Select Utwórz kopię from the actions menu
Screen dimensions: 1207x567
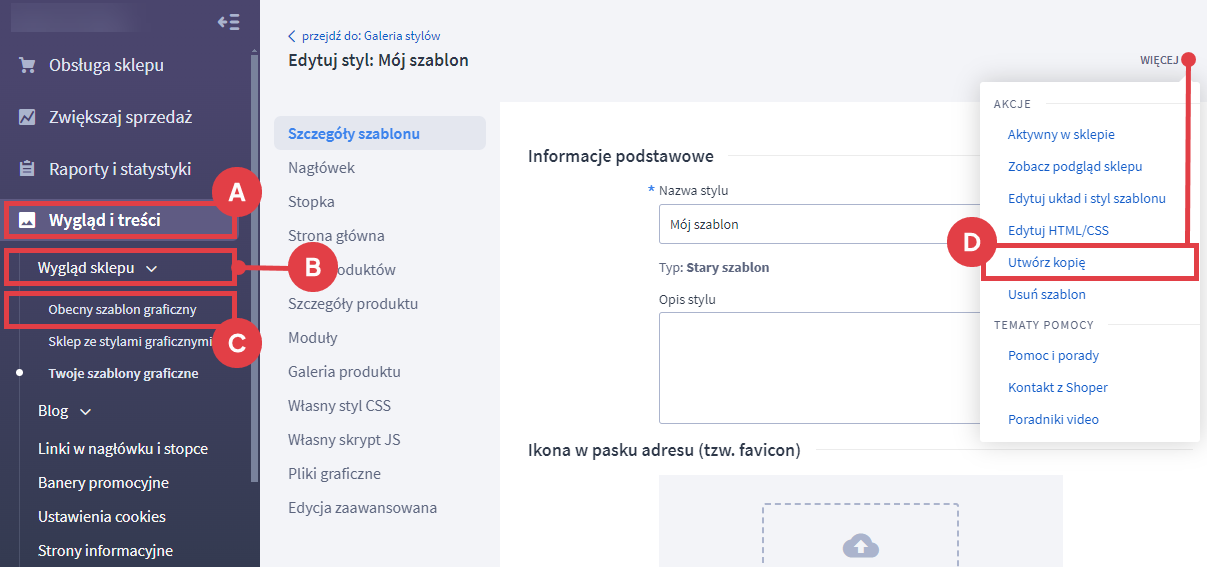coord(1046,262)
